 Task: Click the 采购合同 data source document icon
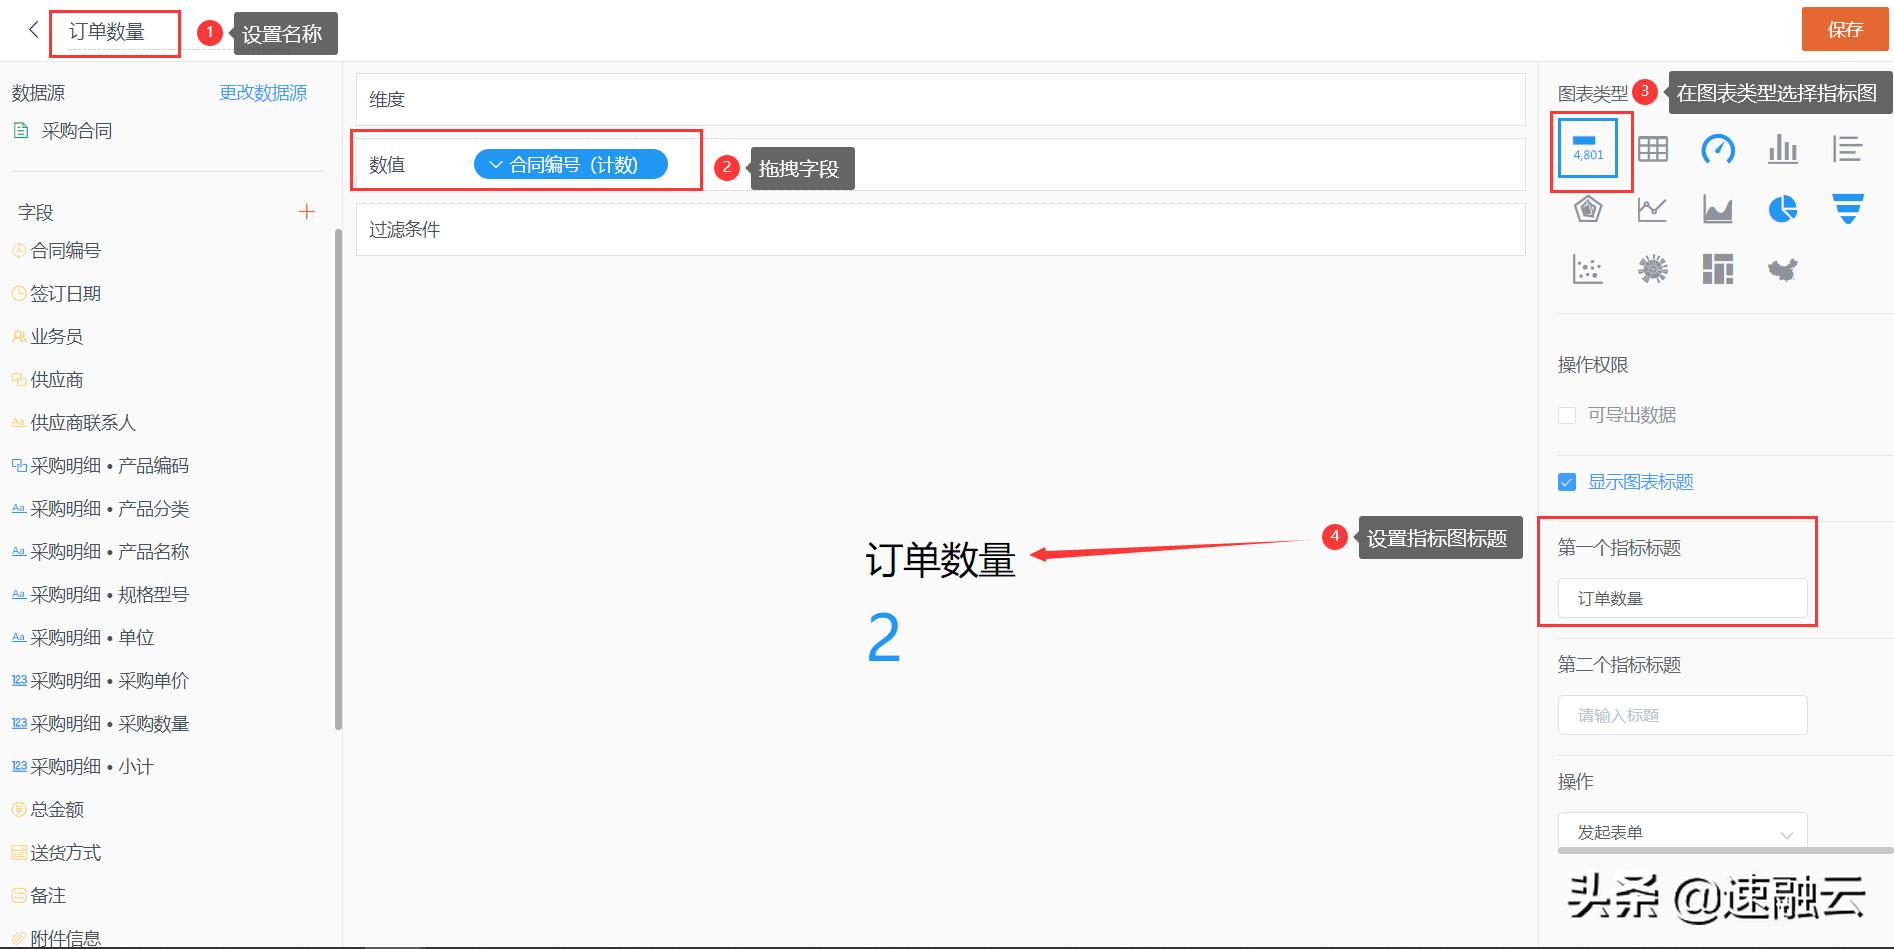[x=20, y=131]
